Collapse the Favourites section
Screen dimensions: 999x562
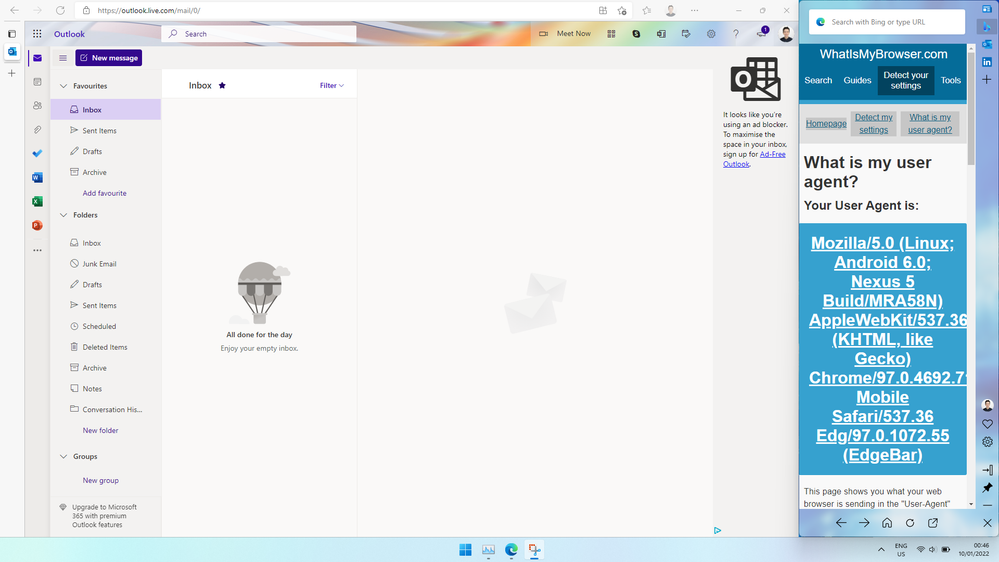[x=63, y=86]
